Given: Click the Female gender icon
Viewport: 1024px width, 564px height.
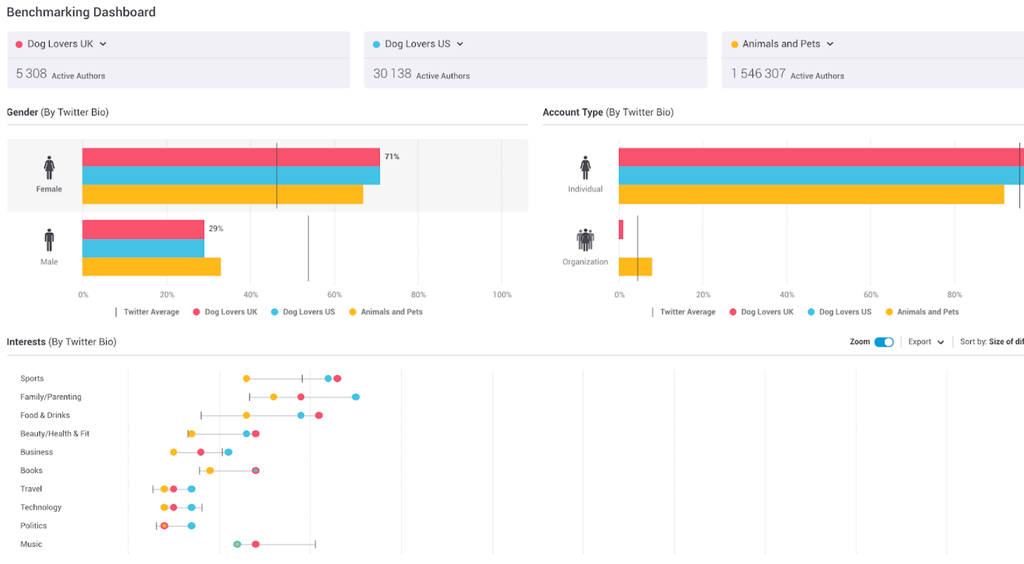Looking at the screenshot, I should 49,167.
